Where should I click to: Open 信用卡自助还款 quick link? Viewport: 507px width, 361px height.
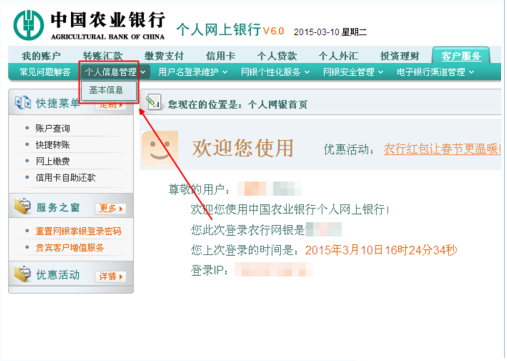[x=66, y=178]
